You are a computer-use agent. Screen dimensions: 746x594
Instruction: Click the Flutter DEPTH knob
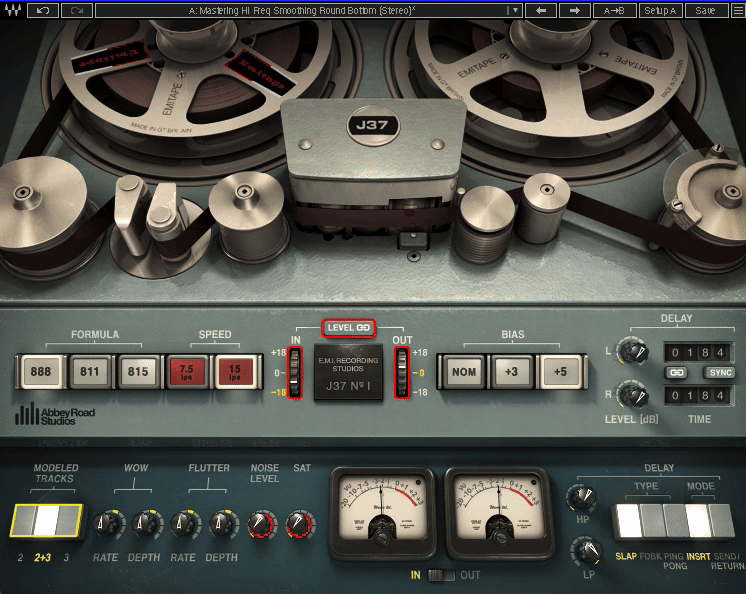222,524
